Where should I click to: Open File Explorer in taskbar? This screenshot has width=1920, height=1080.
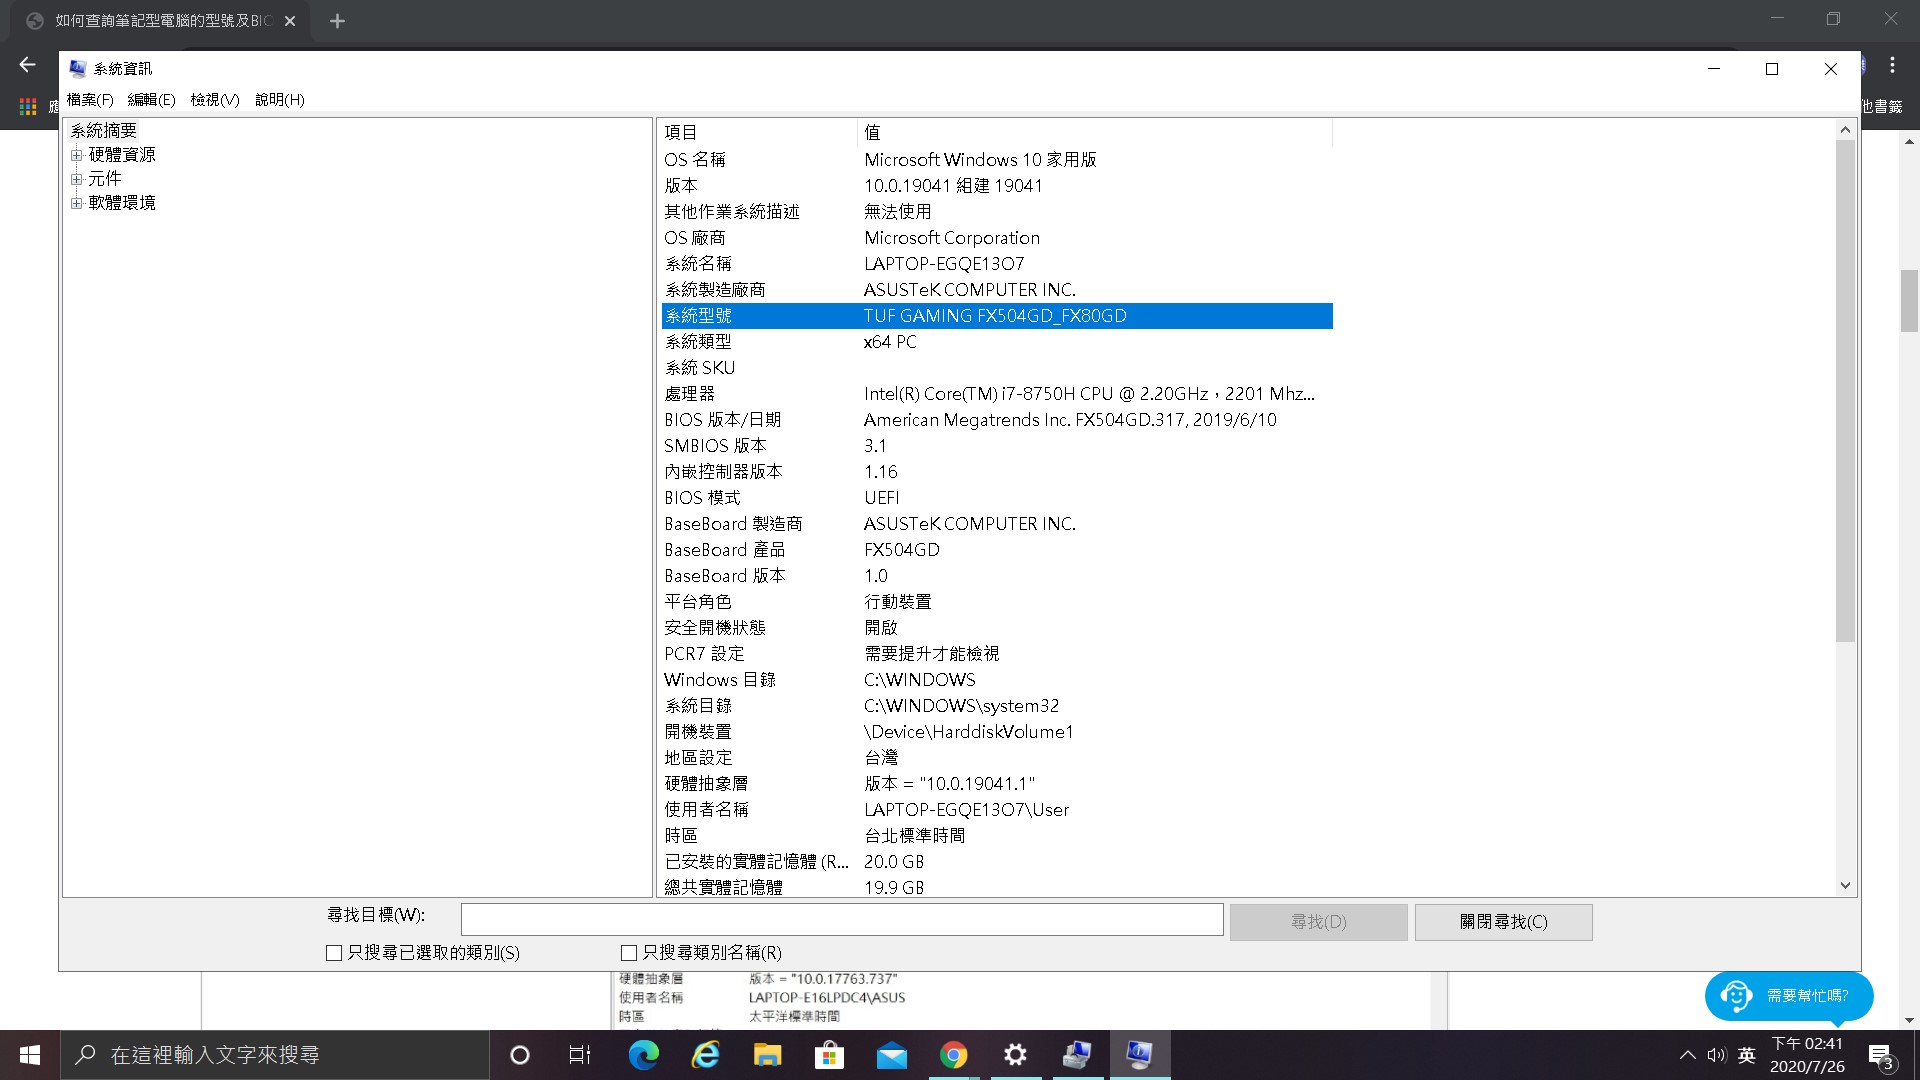pos(767,1055)
